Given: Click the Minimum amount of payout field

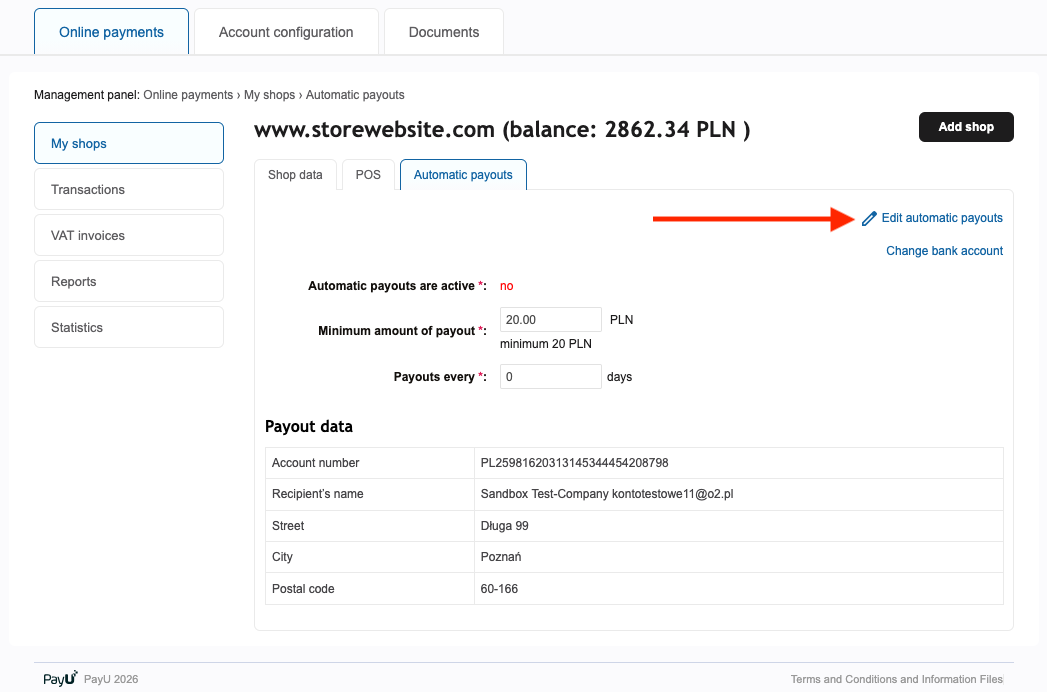Looking at the screenshot, I should point(550,318).
